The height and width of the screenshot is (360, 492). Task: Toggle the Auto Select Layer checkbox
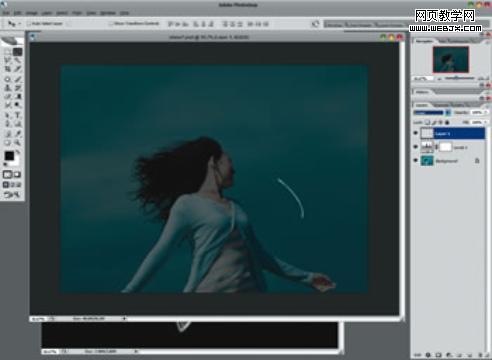click(29, 24)
